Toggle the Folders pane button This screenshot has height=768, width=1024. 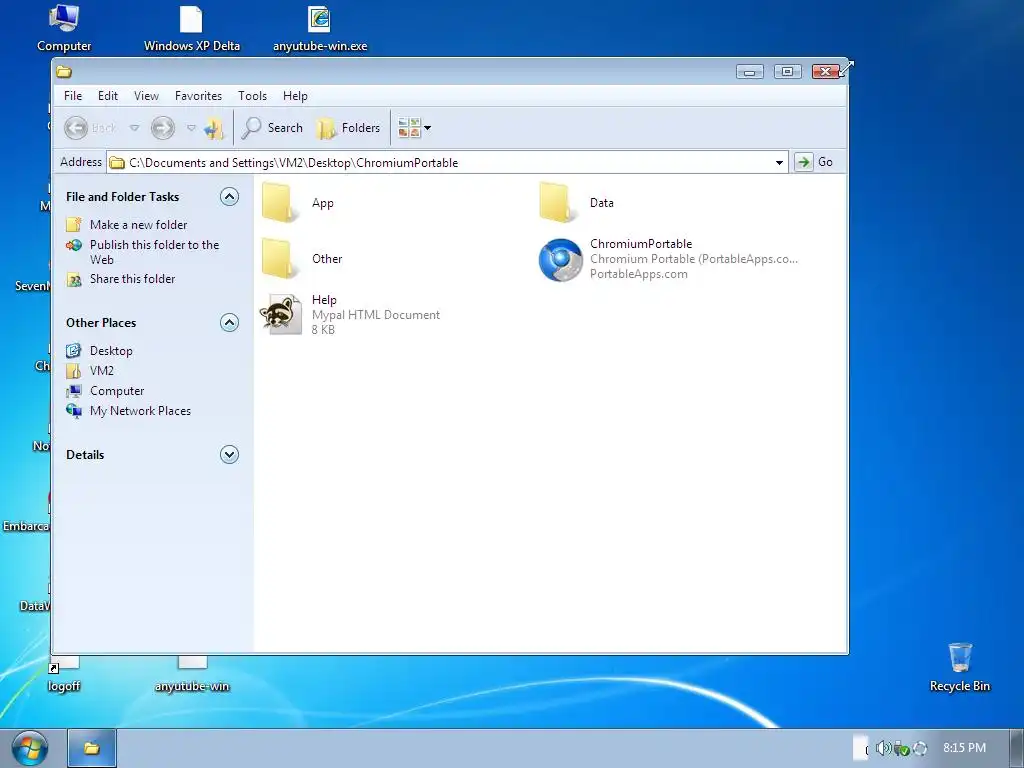349,128
